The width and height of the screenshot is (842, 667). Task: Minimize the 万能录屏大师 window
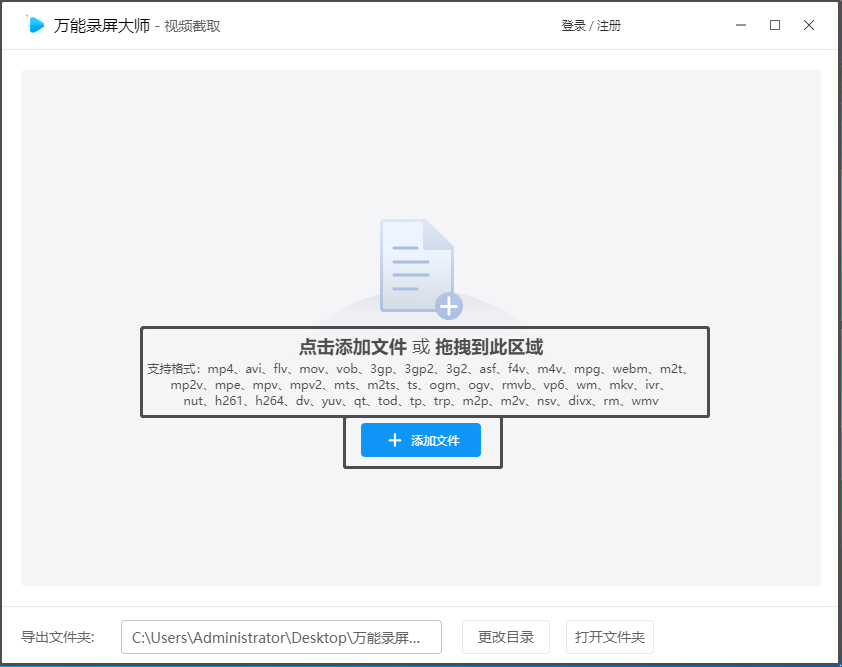[741, 25]
